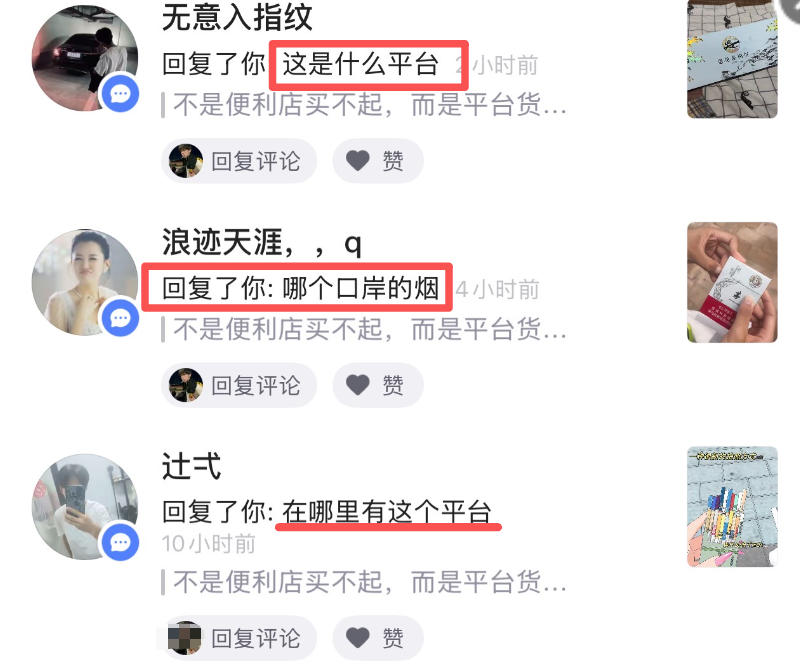Like 浪迹天涯's reply with the heart

point(378,385)
